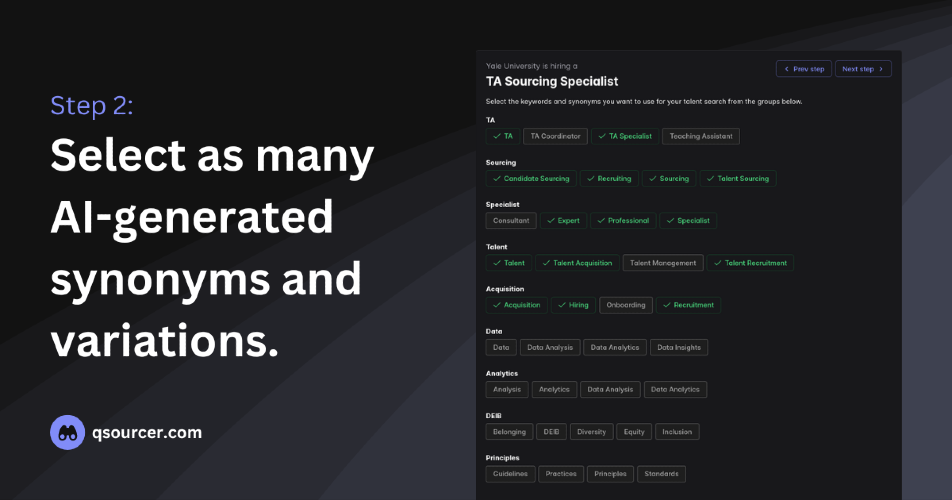
Task: Select the Guidelines chip under Principles
Action: 510,474
